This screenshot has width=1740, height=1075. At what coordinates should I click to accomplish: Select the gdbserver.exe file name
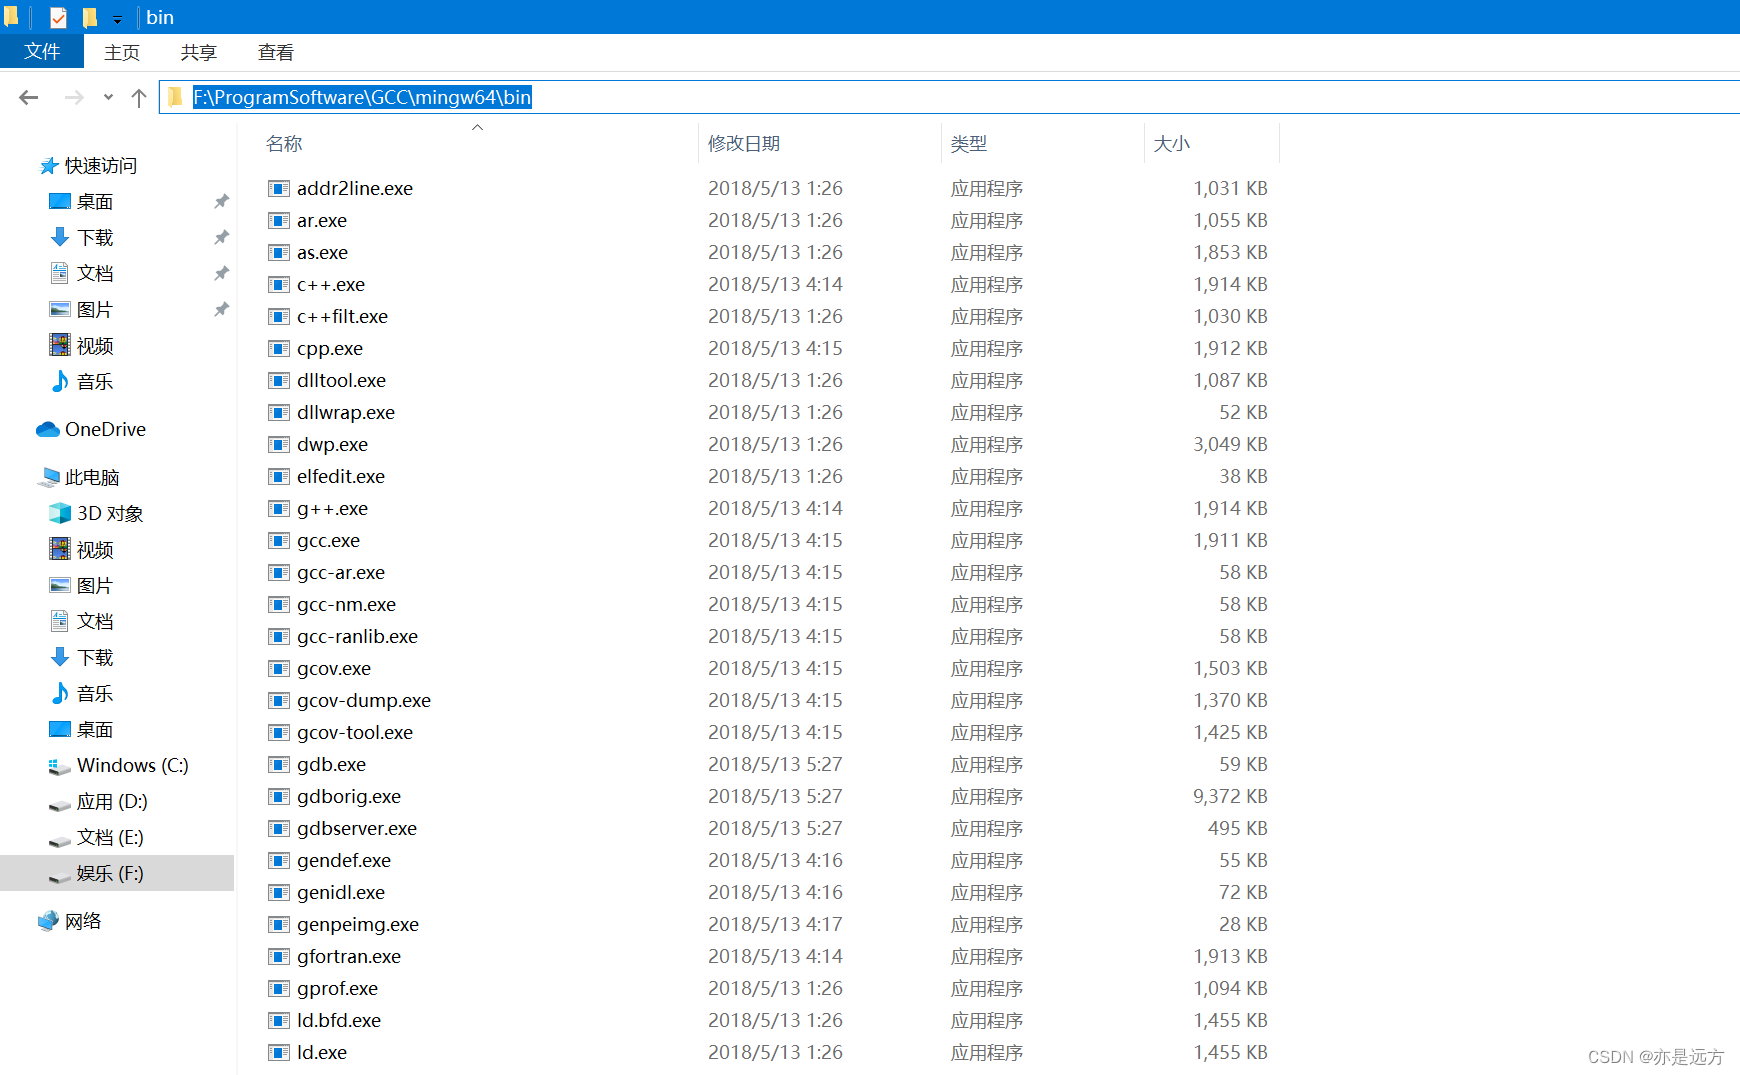(x=357, y=828)
